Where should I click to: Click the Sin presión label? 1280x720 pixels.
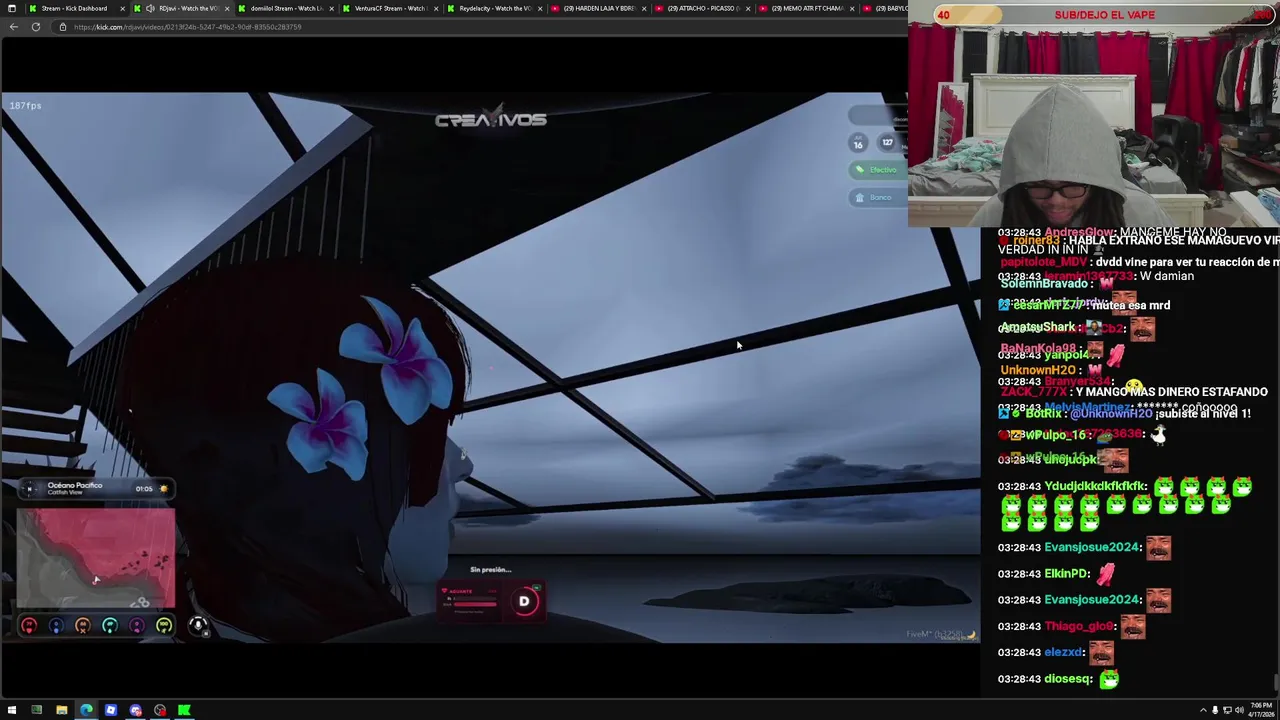click(490, 570)
